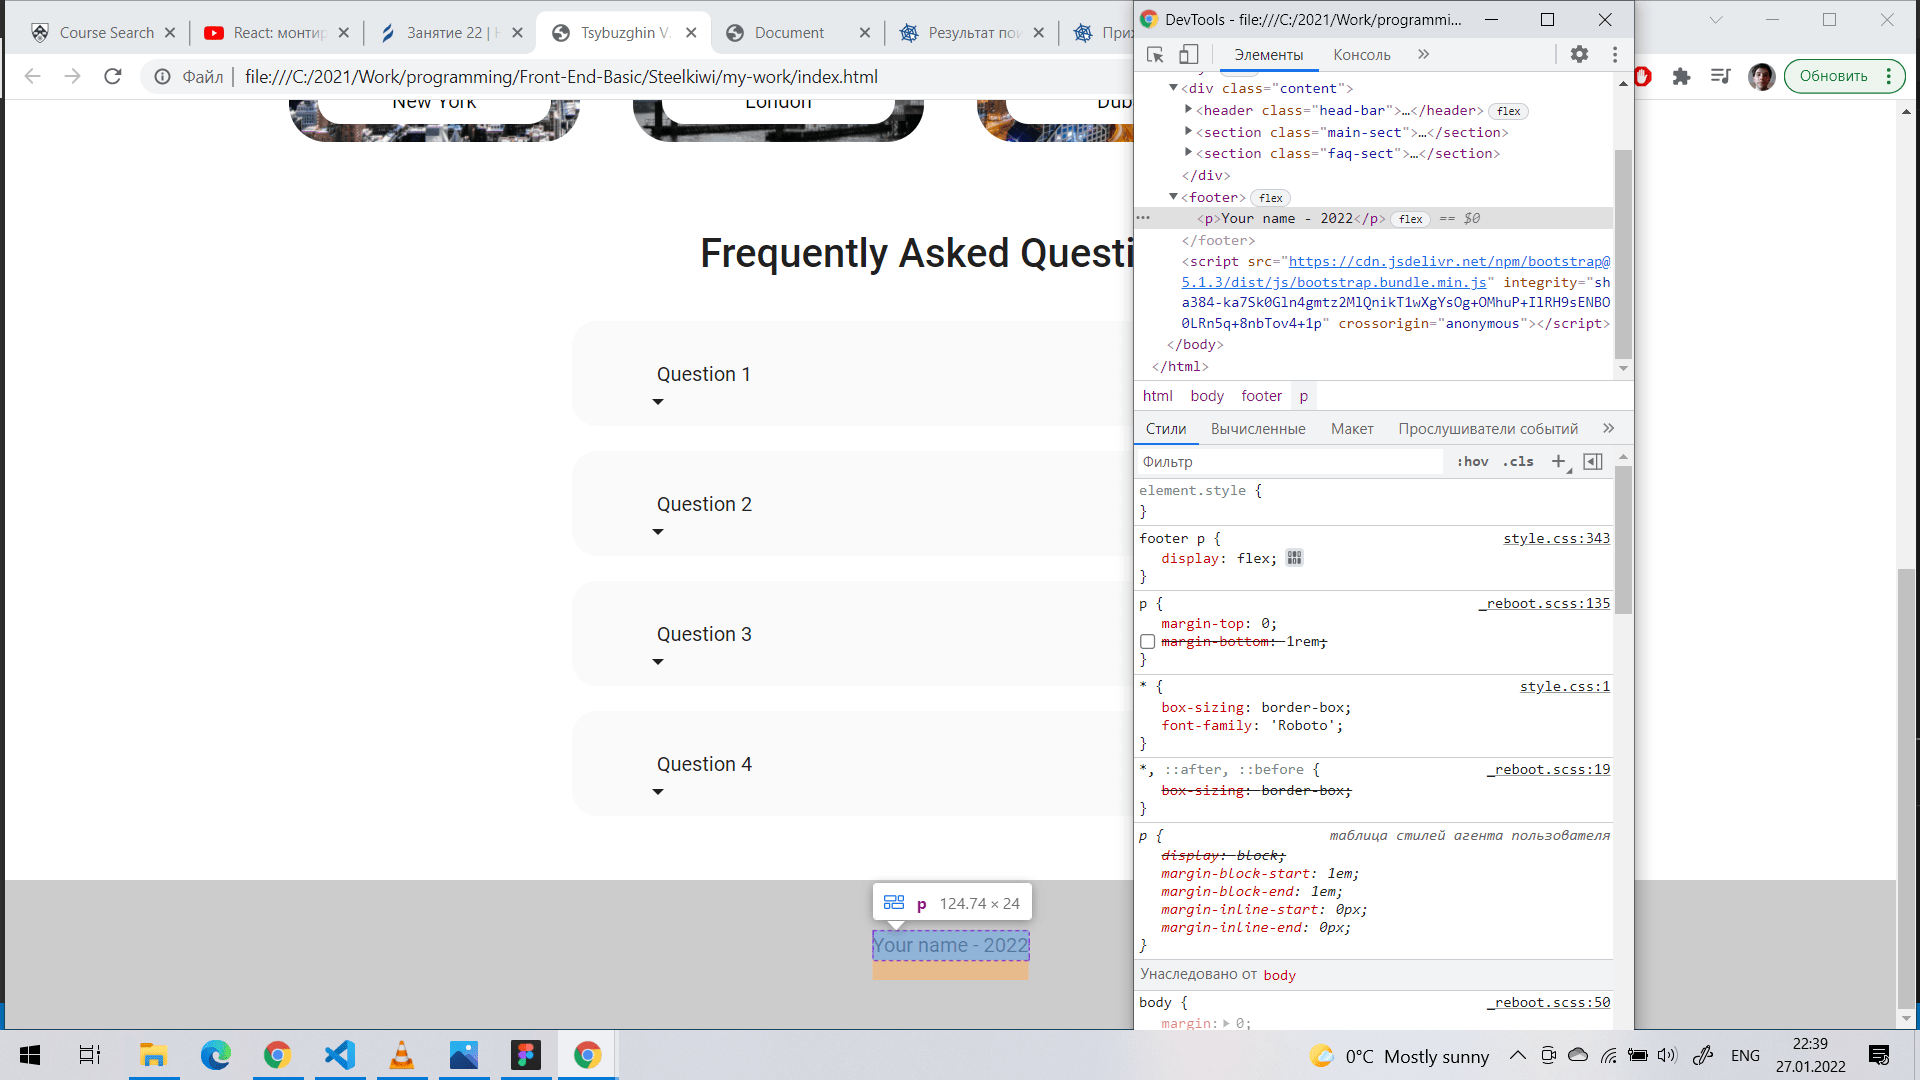
Task: Uncheck the margin-bottom property in the p rule
Action: point(1146,641)
